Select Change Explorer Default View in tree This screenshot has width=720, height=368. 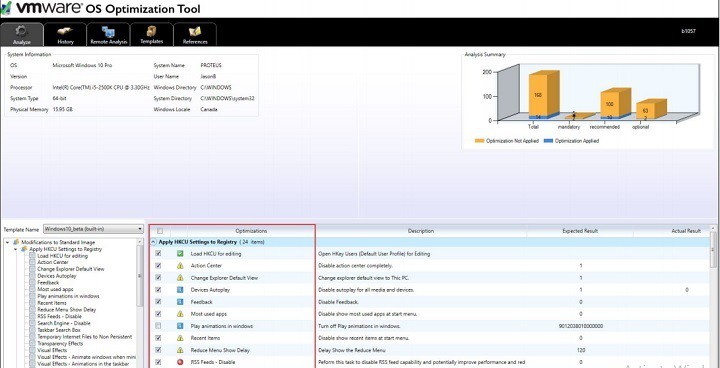71,269
